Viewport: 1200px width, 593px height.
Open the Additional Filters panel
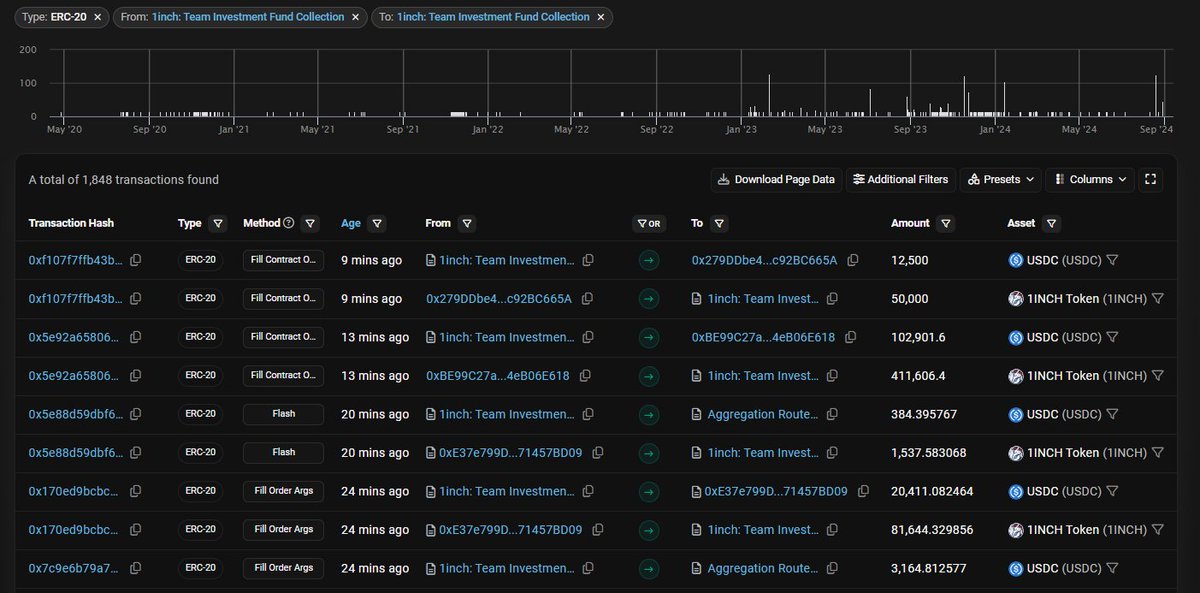point(900,180)
